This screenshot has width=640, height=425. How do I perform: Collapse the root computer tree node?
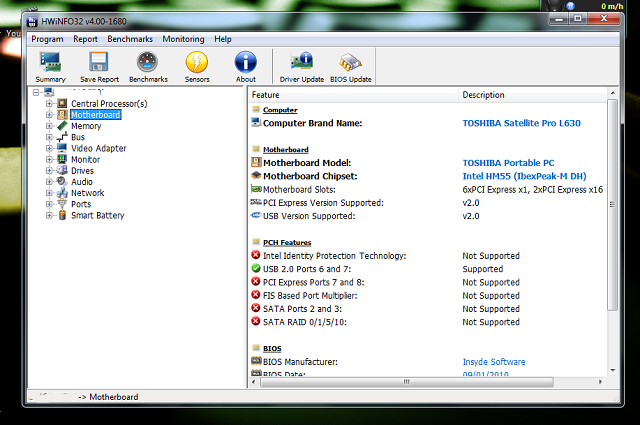[x=36, y=92]
